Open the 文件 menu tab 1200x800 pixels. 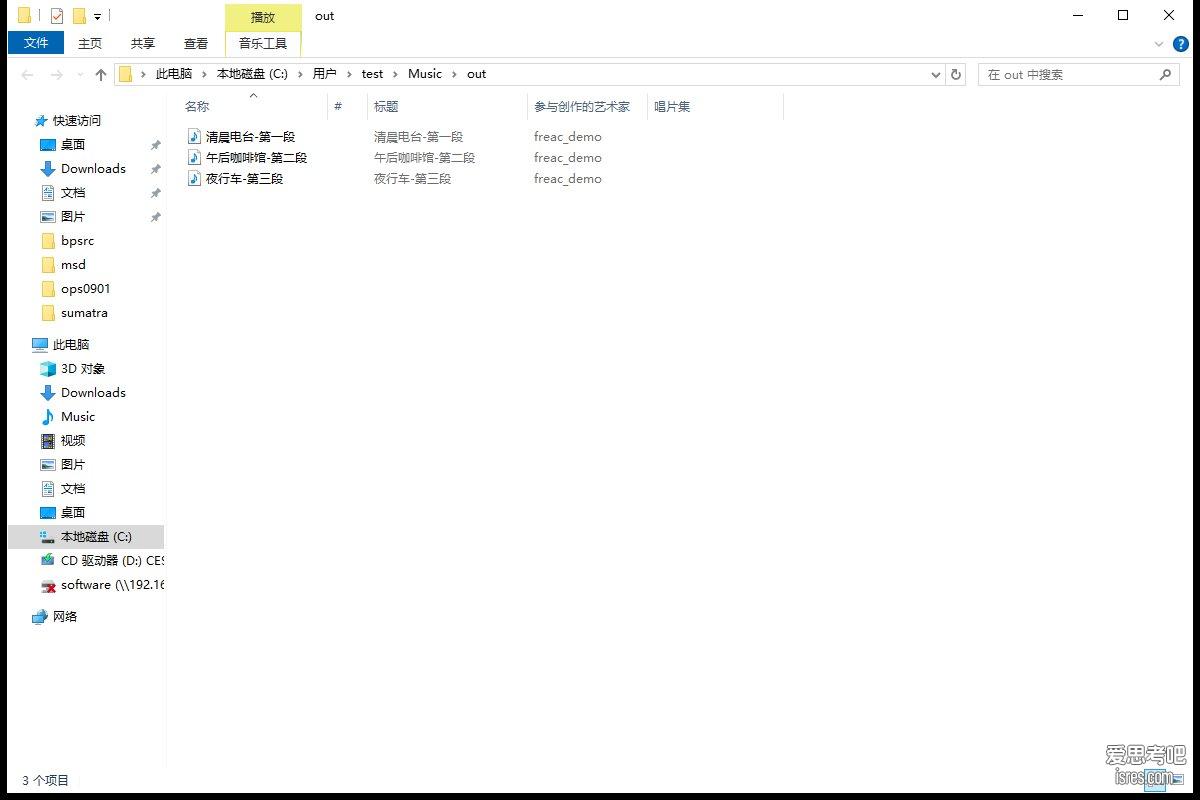[x=36, y=43]
